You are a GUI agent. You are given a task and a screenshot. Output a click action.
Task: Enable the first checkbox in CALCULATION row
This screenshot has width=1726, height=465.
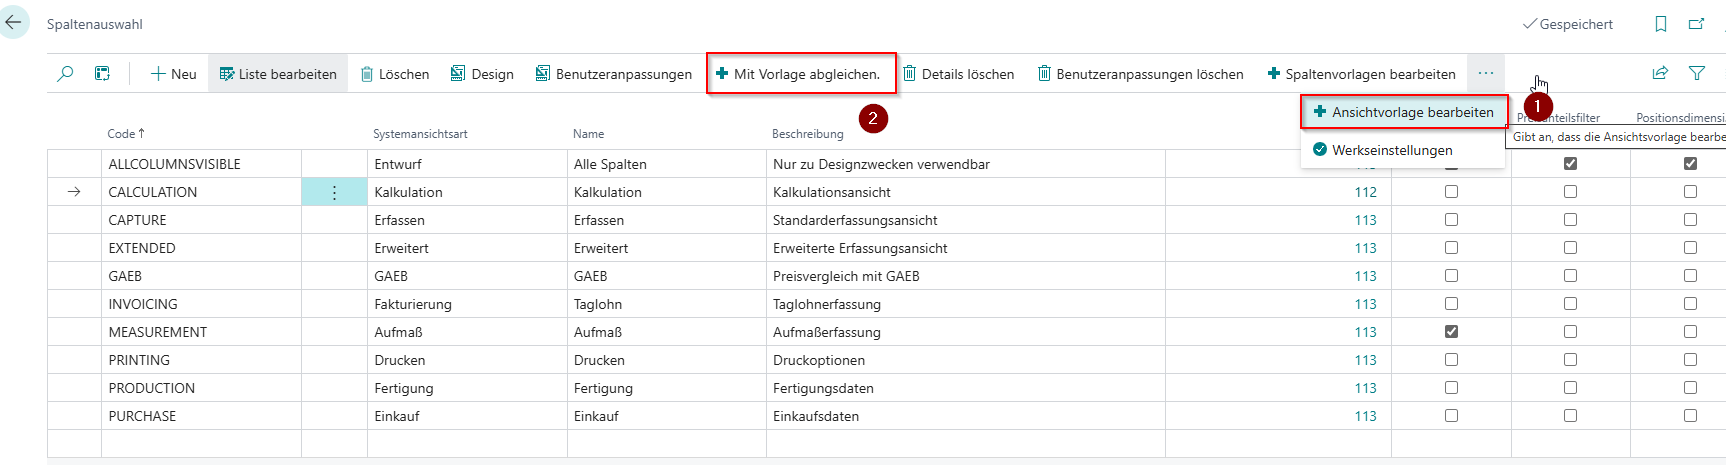pos(1451,192)
